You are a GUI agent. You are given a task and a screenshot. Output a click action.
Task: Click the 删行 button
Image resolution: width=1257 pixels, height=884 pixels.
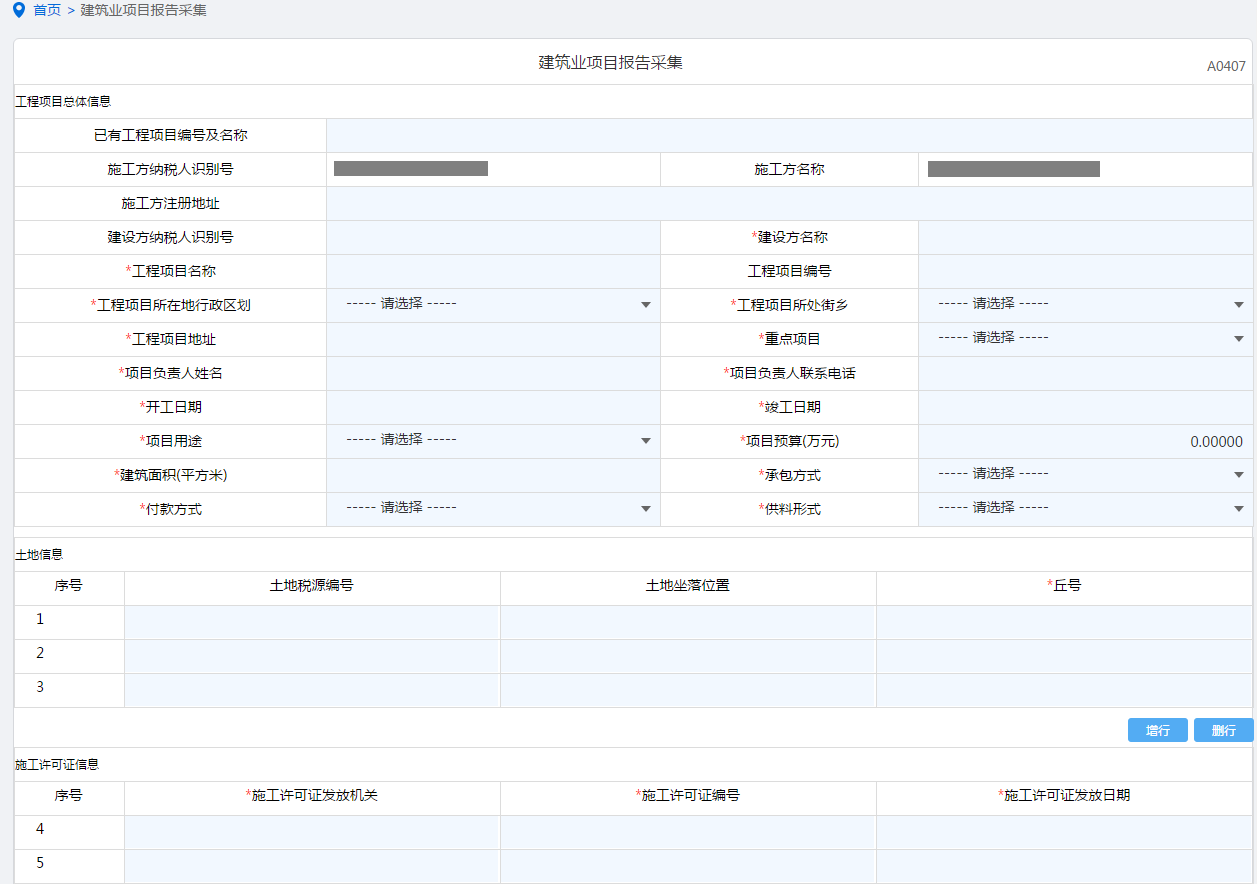tap(1224, 730)
